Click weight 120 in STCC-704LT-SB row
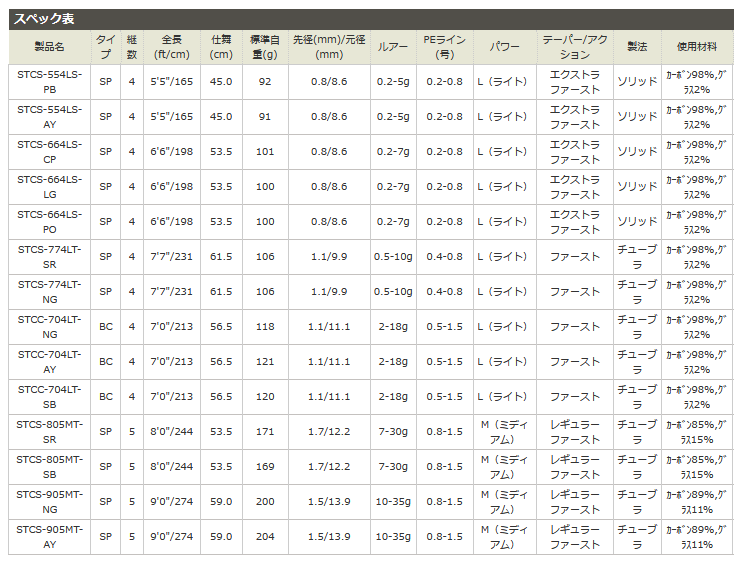Screen dimensions: 743x562 click(265, 397)
